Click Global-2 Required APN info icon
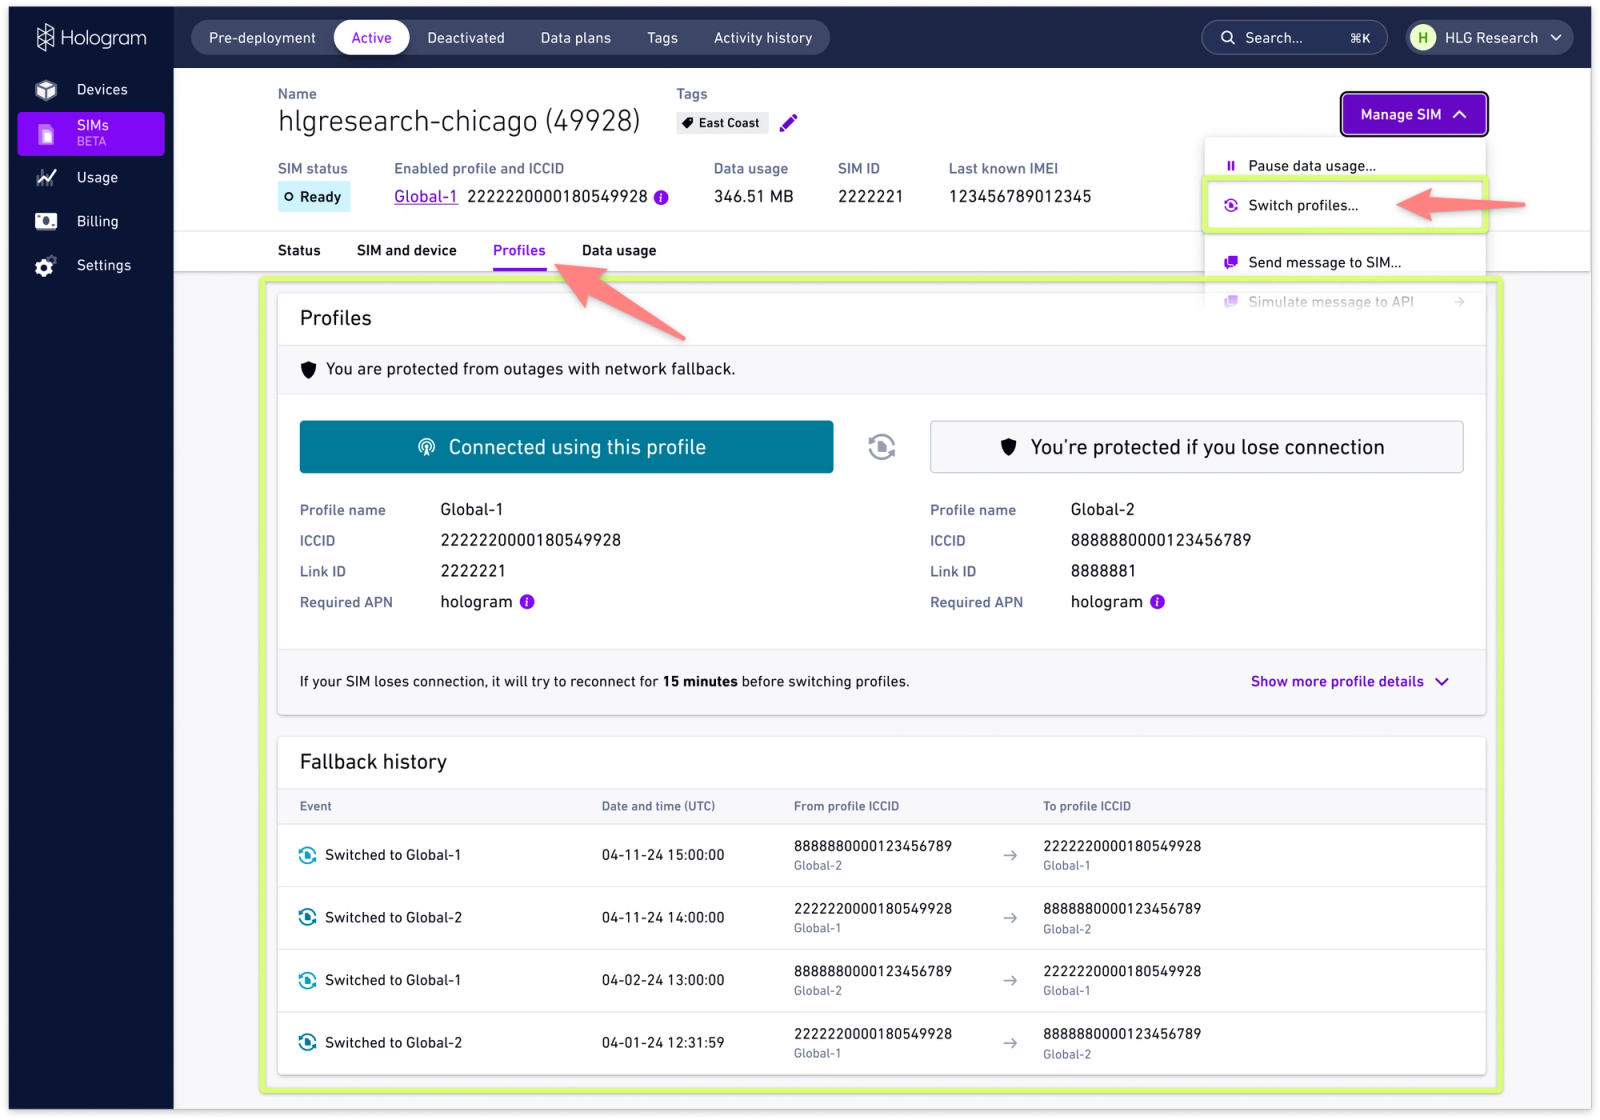 pyautogui.click(x=1157, y=602)
